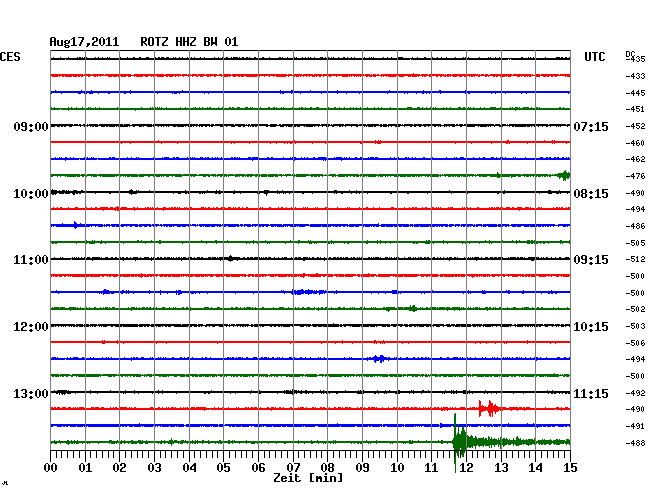Viewport: 650px width, 494px height.
Task: Click the minute axis tick label 12
Action: tap(466, 468)
